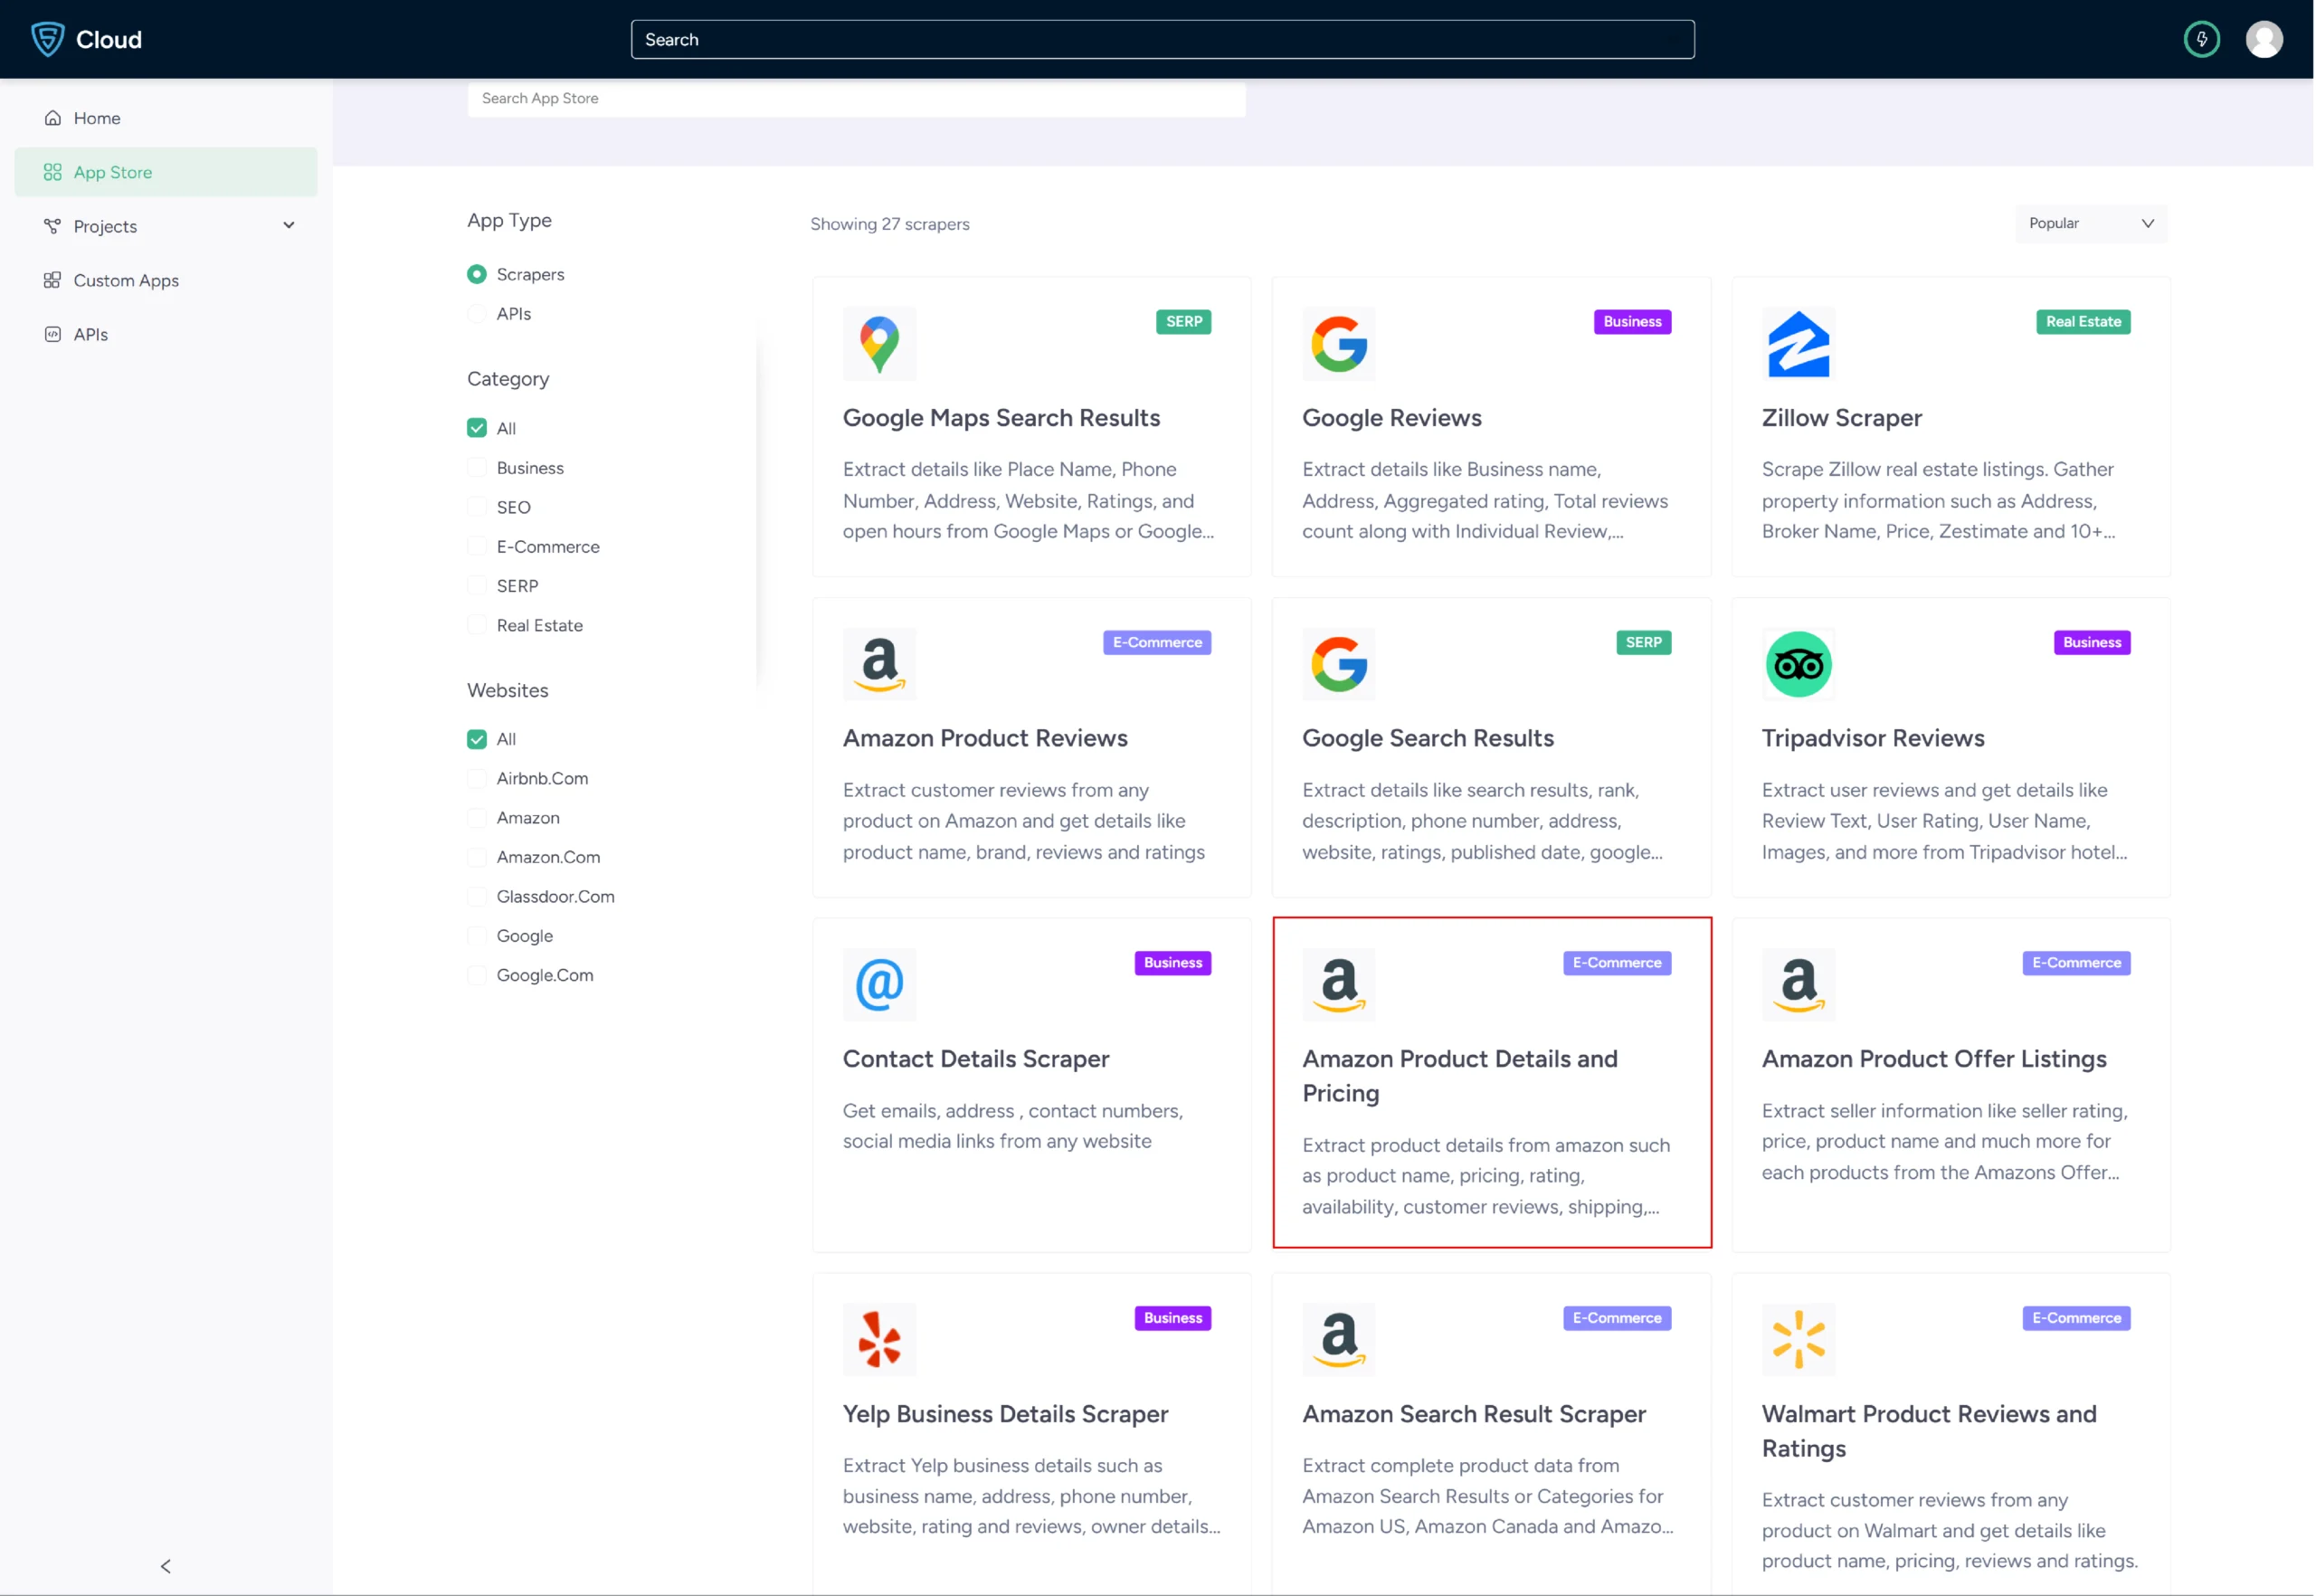Open the Zillow Scraper title
Viewport: 2316px width, 1596px height.
(x=1841, y=418)
